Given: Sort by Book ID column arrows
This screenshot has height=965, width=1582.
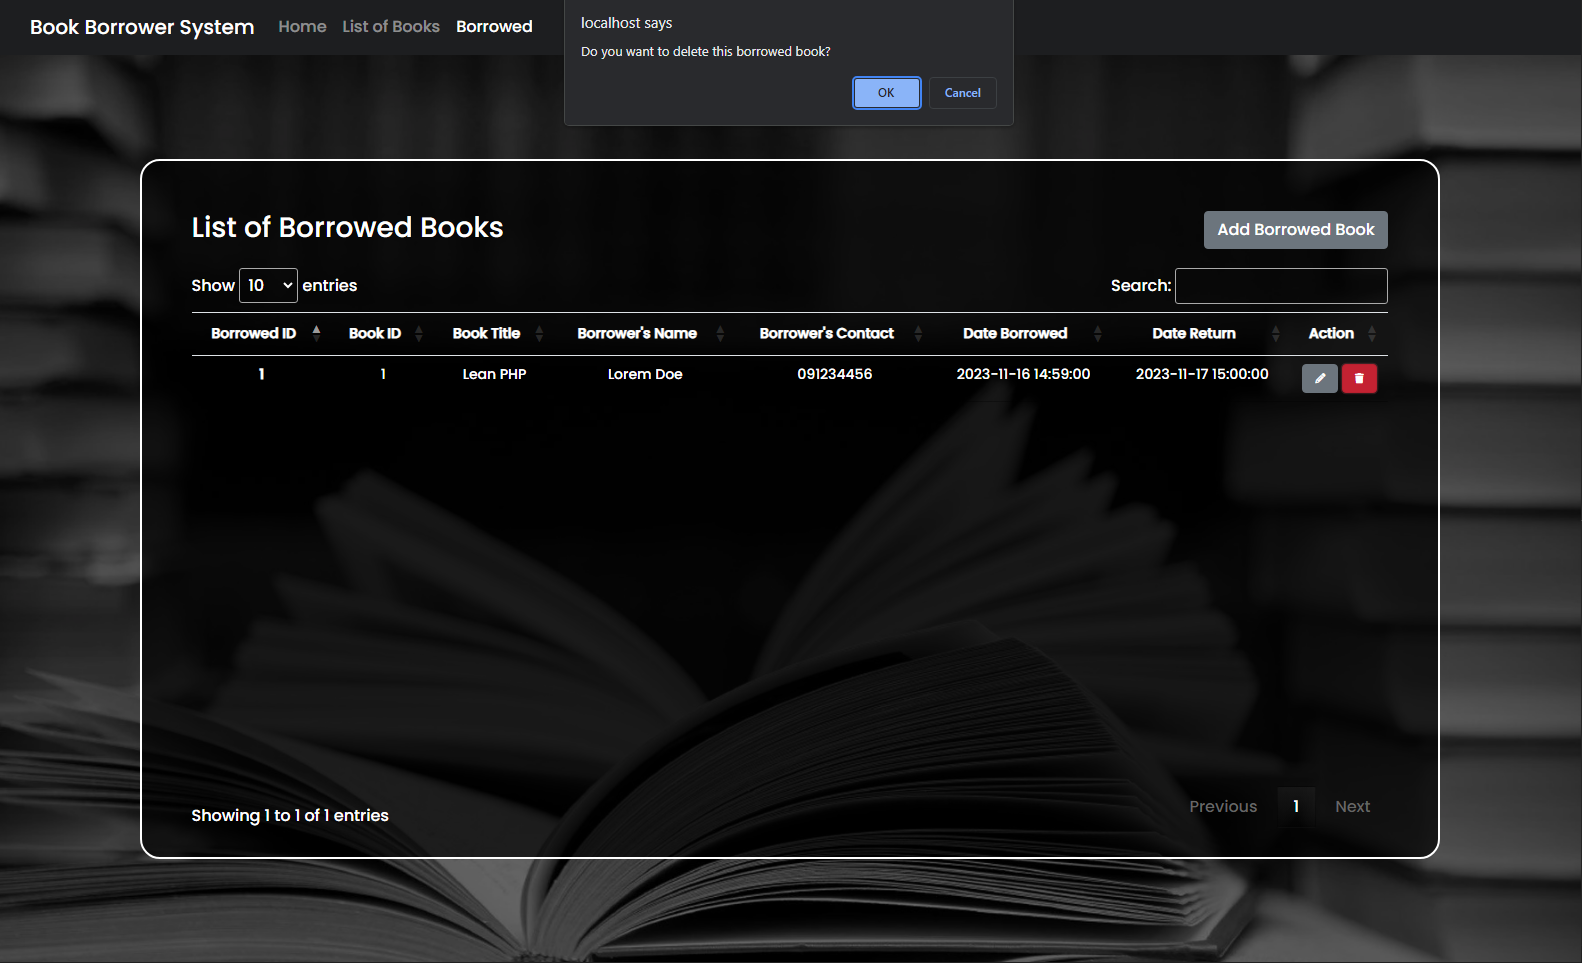Looking at the screenshot, I should click(x=419, y=333).
